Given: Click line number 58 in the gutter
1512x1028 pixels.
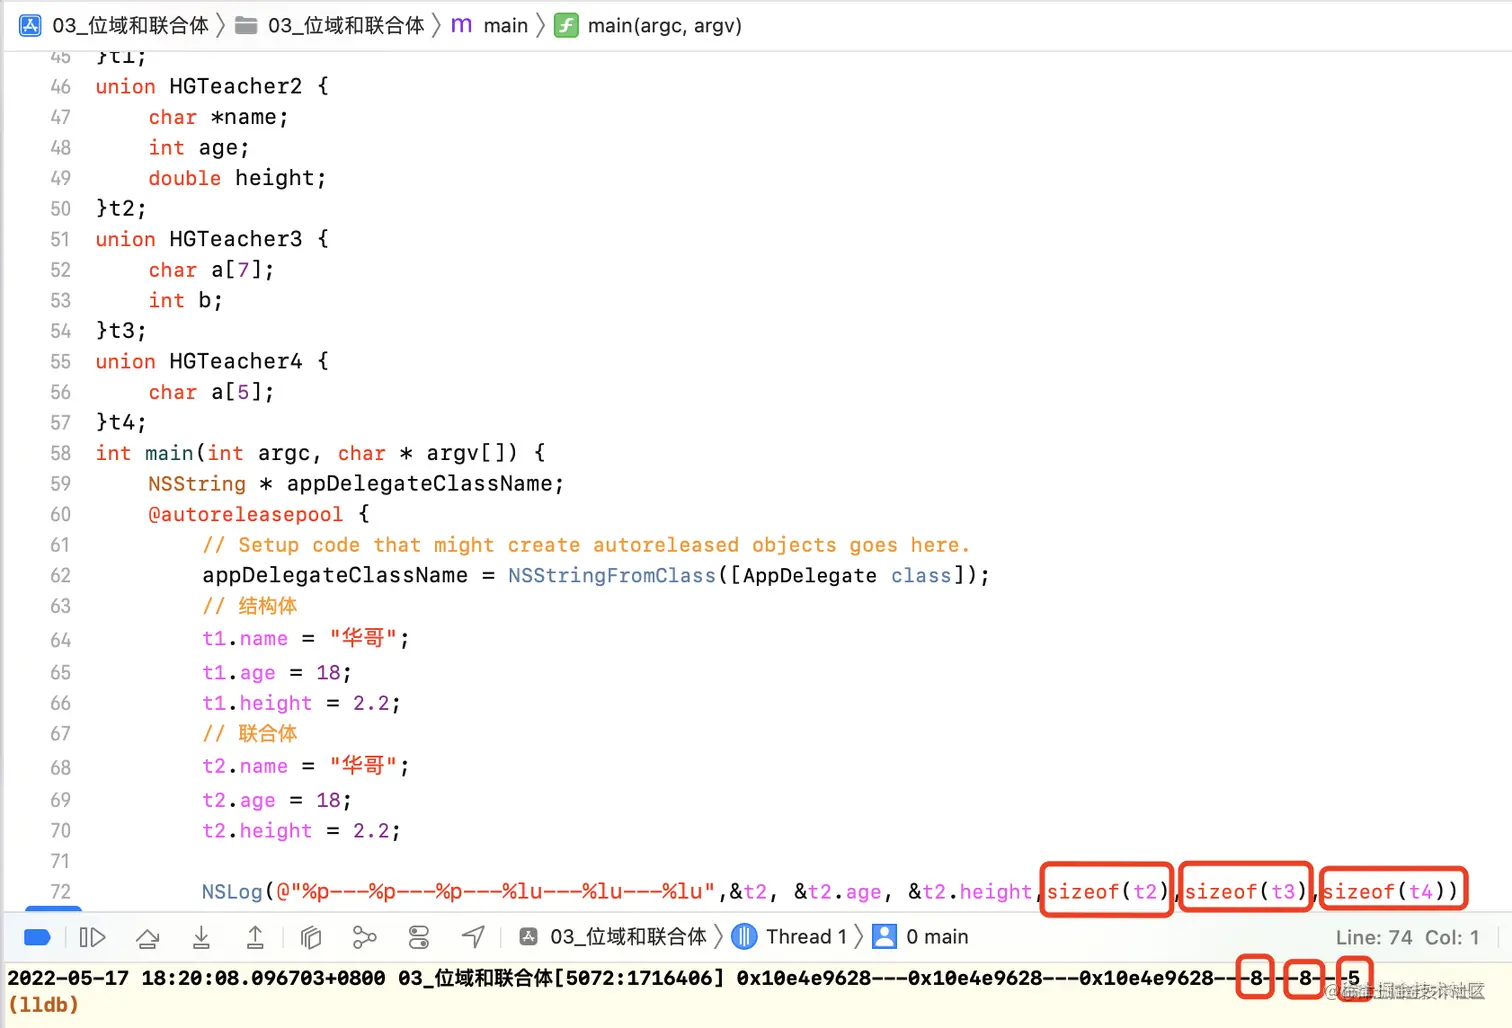Looking at the screenshot, I should point(61,453).
